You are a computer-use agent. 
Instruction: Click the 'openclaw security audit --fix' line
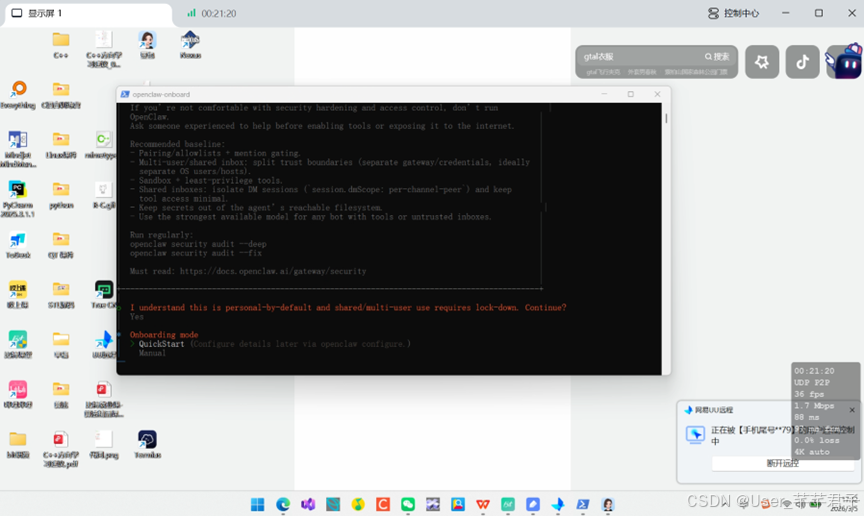point(196,253)
